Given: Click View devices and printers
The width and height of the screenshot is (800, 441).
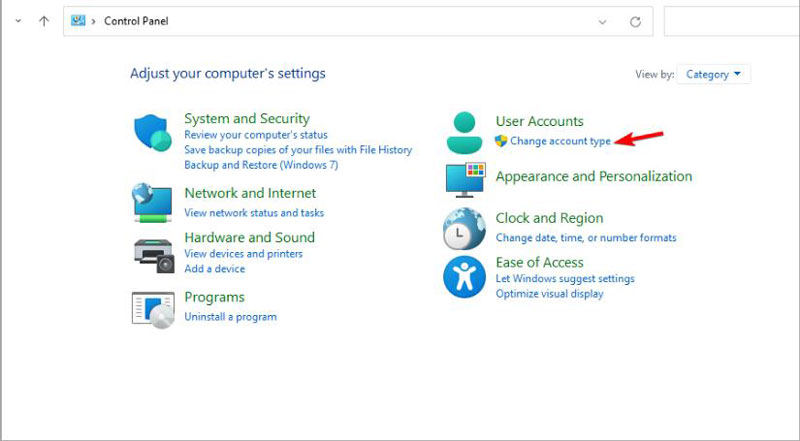Looking at the screenshot, I should tap(243, 254).
